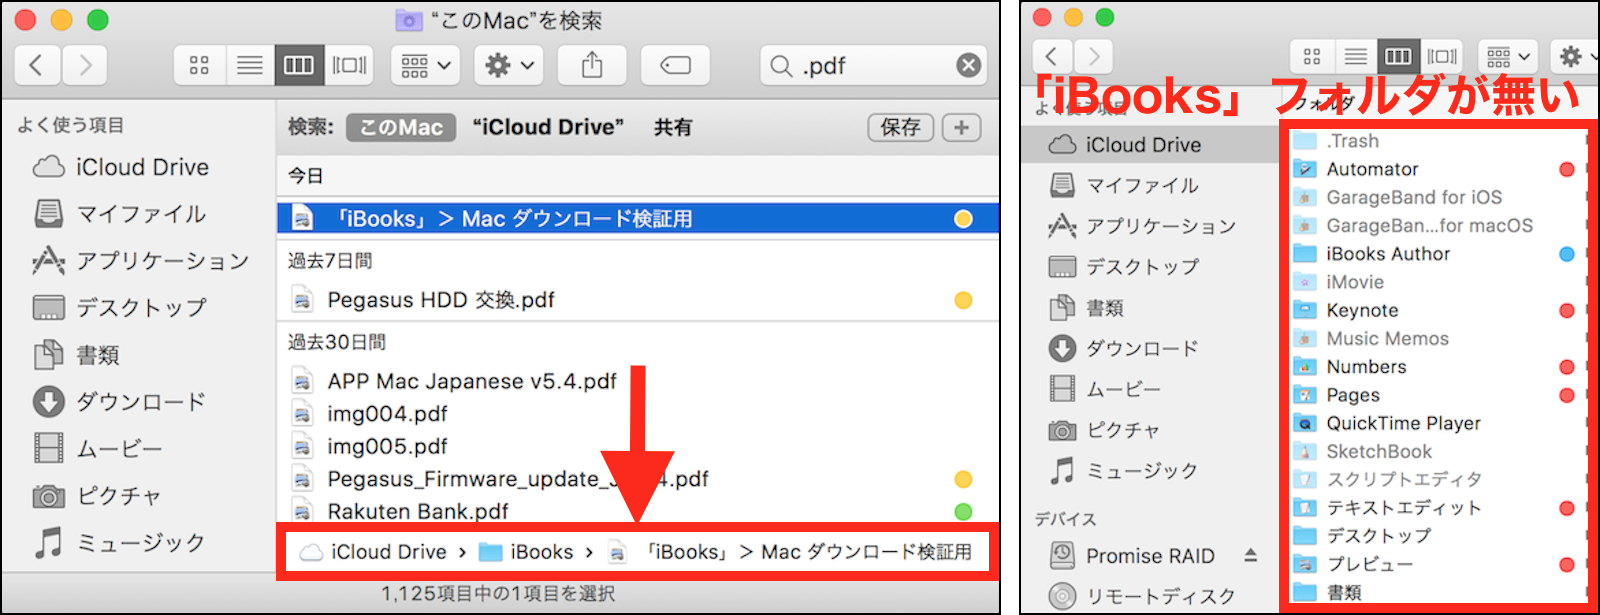Viewport: 1600px width, 615px height.
Task: Select "iCloud Drive" search scope
Action: 548,127
